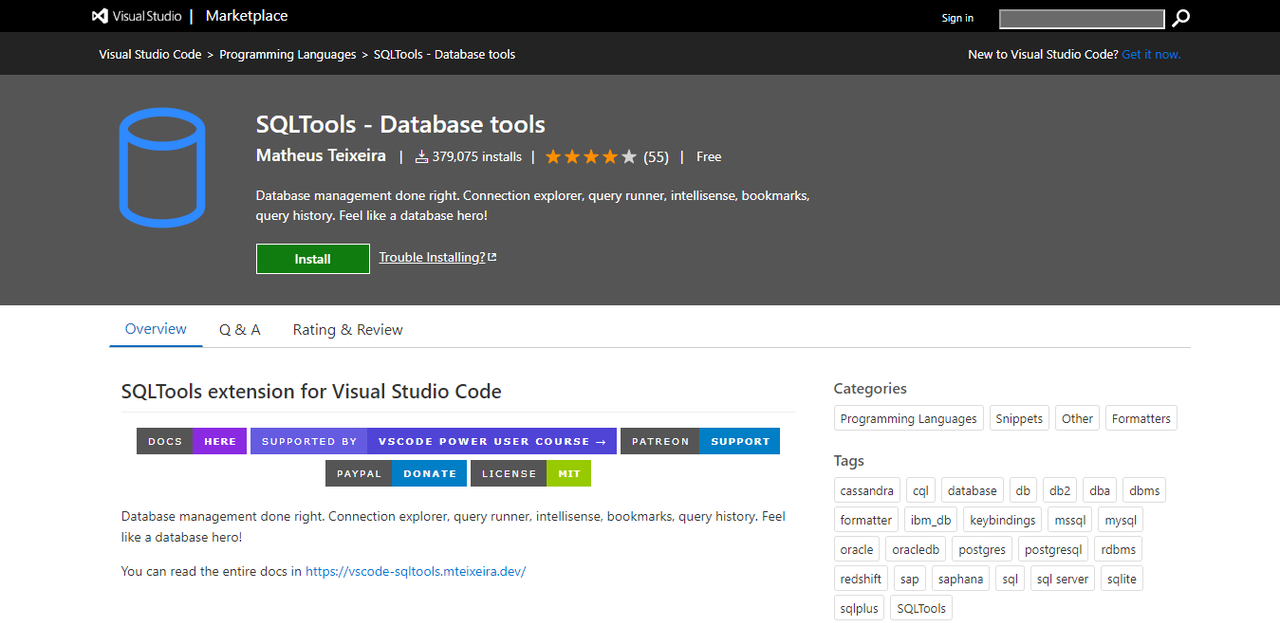Click the search magnifier icon

pos(1181,18)
